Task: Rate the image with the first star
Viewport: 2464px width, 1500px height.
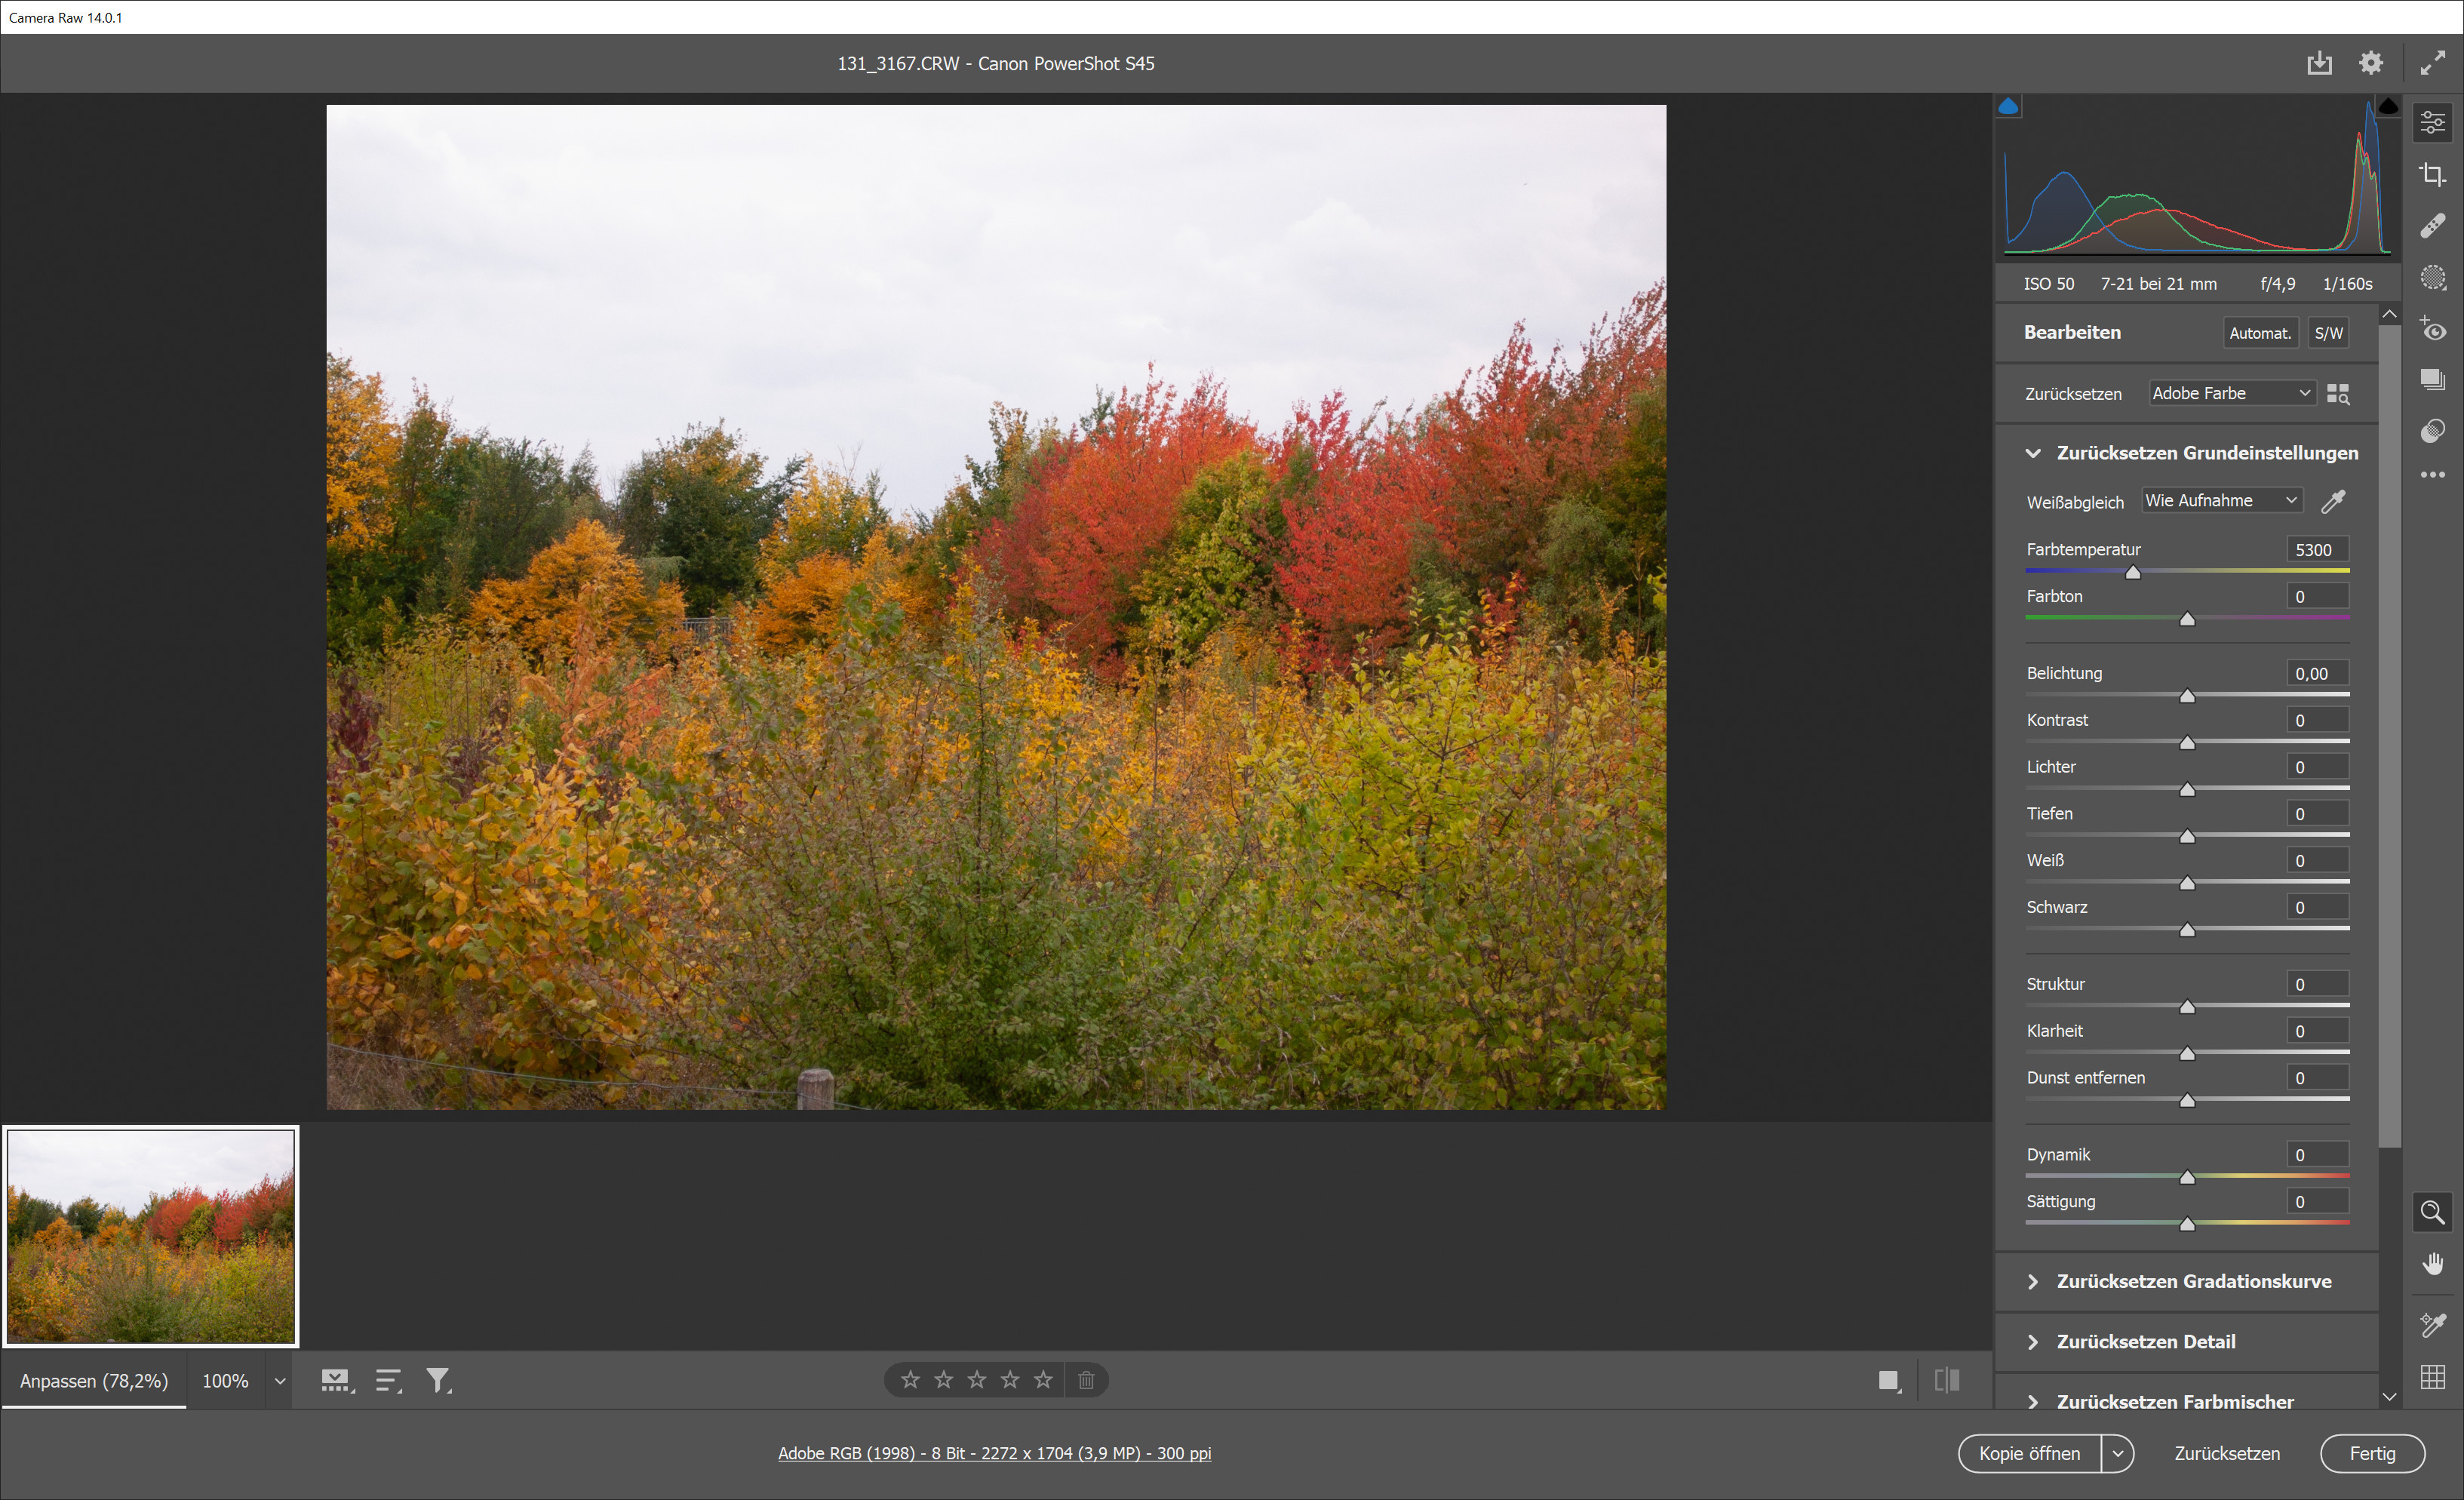Action: (x=910, y=1380)
